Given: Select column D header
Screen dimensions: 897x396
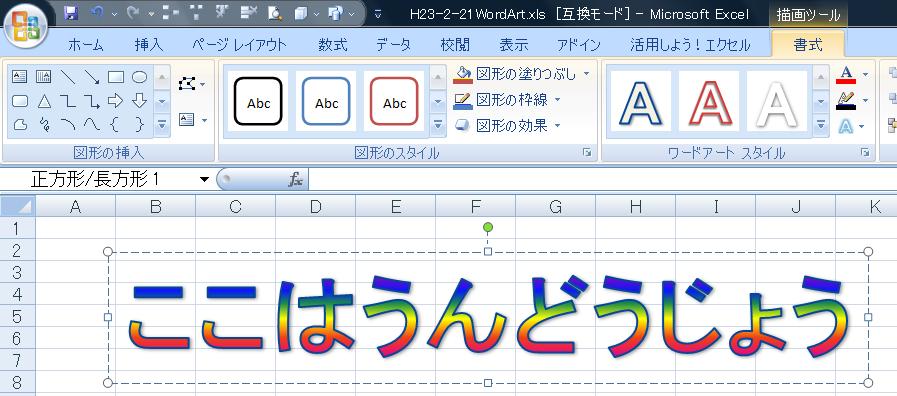Looking at the screenshot, I should 315,207.
